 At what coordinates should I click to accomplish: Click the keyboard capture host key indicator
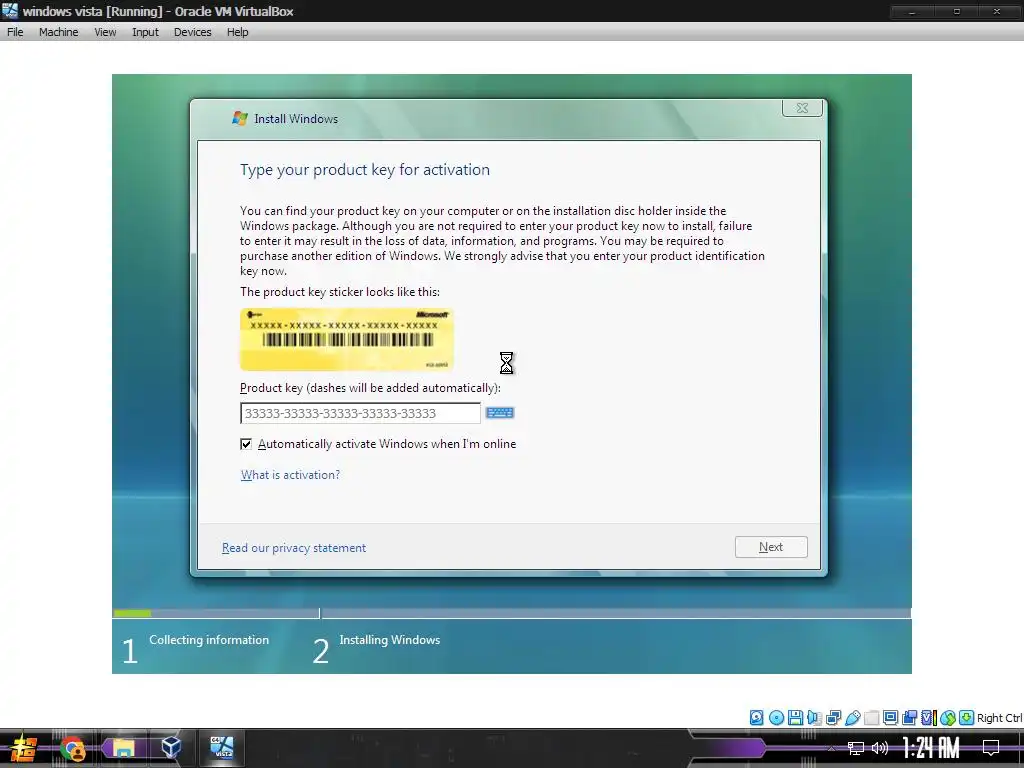pyautogui.click(x=967, y=718)
